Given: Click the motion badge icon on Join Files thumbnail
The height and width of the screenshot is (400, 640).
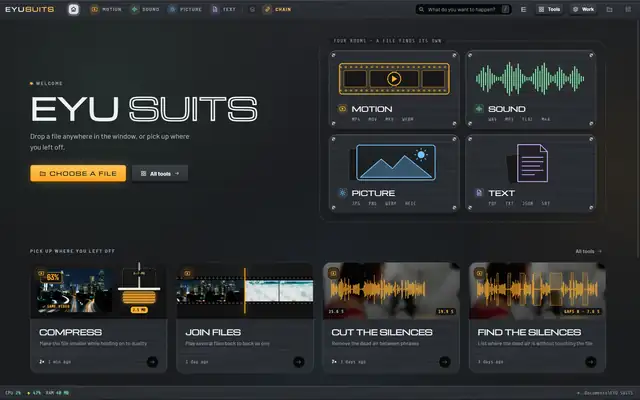Looking at the screenshot, I should click(187, 273).
